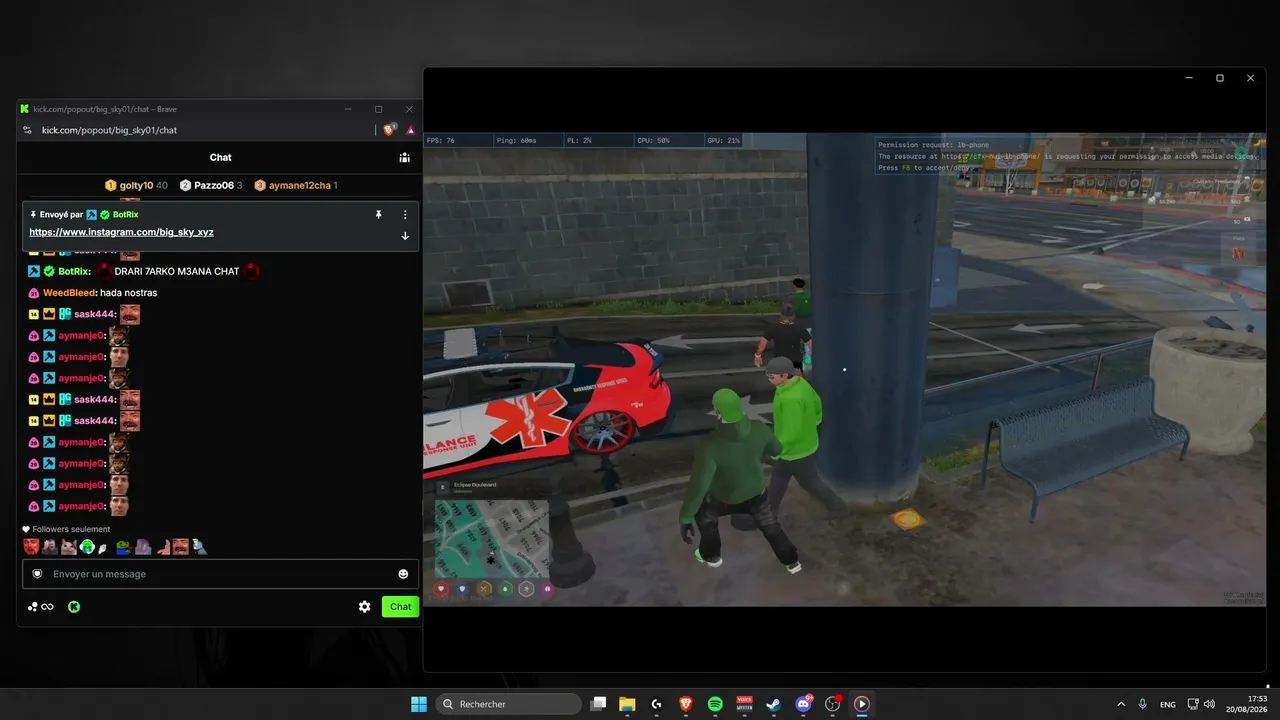Show hidden system tray icons
This screenshot has width=1280, height=720.
[1121, 704]
